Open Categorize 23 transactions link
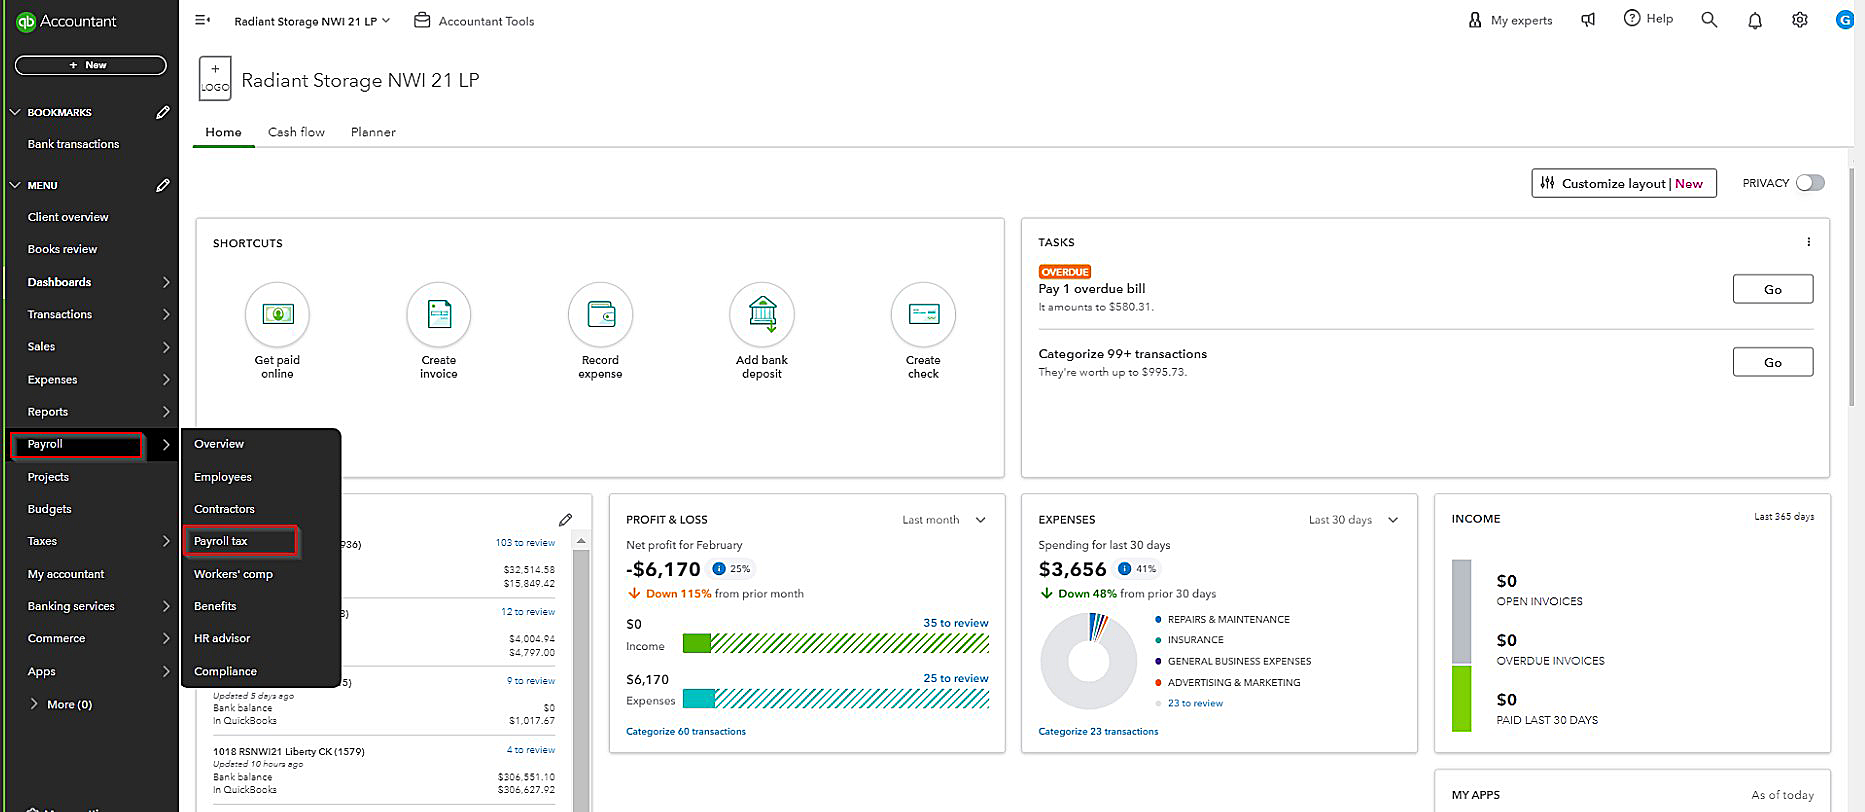 pyautogui.click(x=1098, y=731)
